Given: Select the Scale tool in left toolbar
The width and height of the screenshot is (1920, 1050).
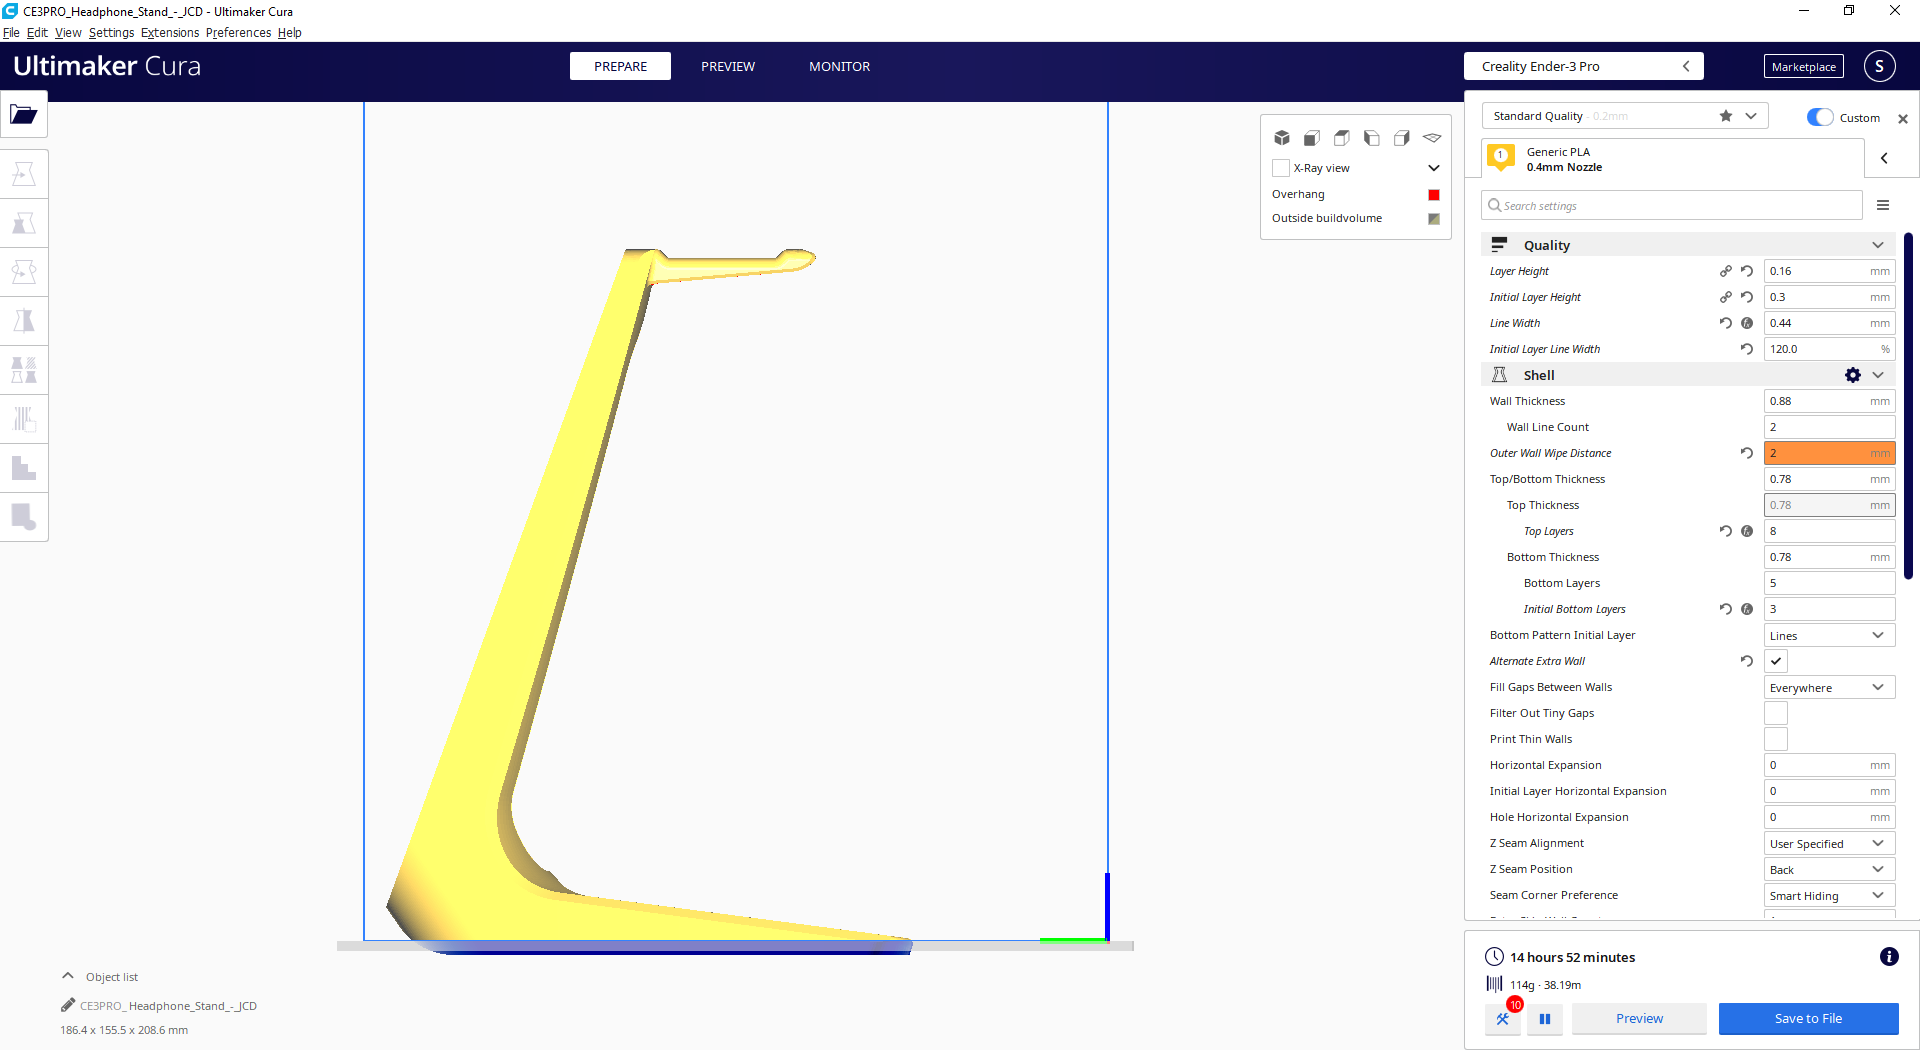Looking at the screenshot, I should [x=24, y=223].
